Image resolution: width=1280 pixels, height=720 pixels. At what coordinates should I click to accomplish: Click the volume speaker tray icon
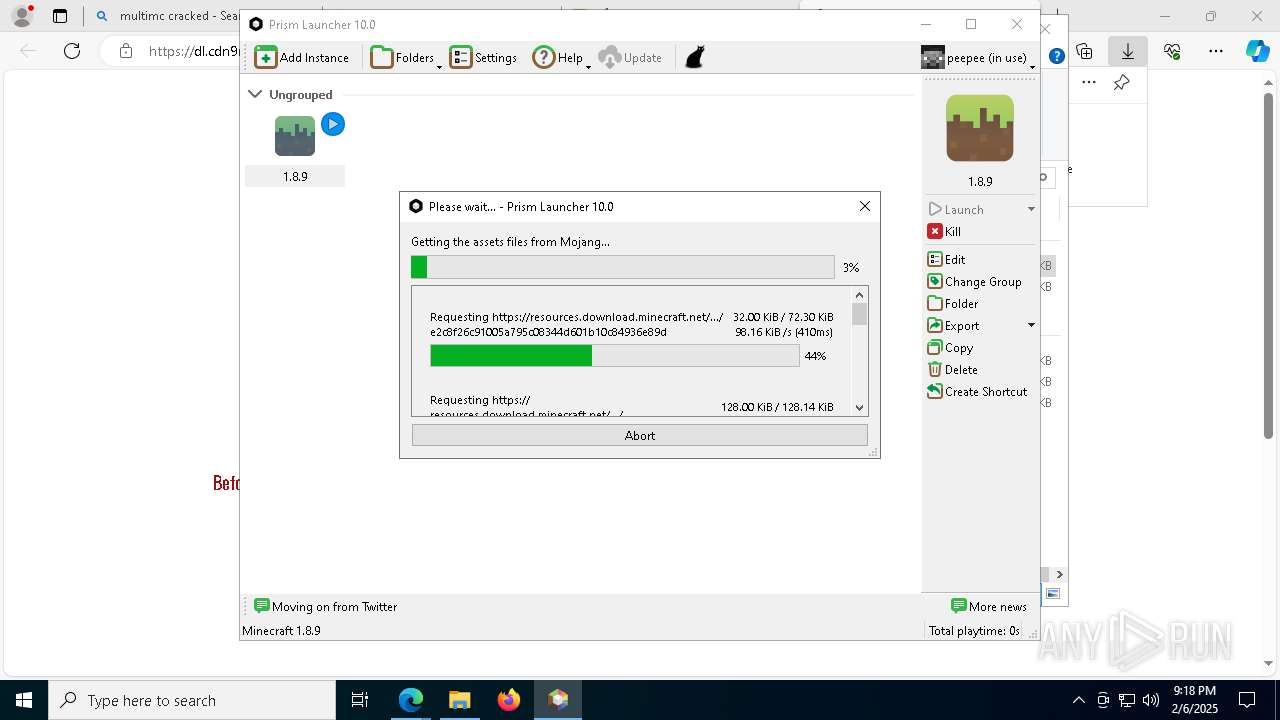coord(1151,700)
